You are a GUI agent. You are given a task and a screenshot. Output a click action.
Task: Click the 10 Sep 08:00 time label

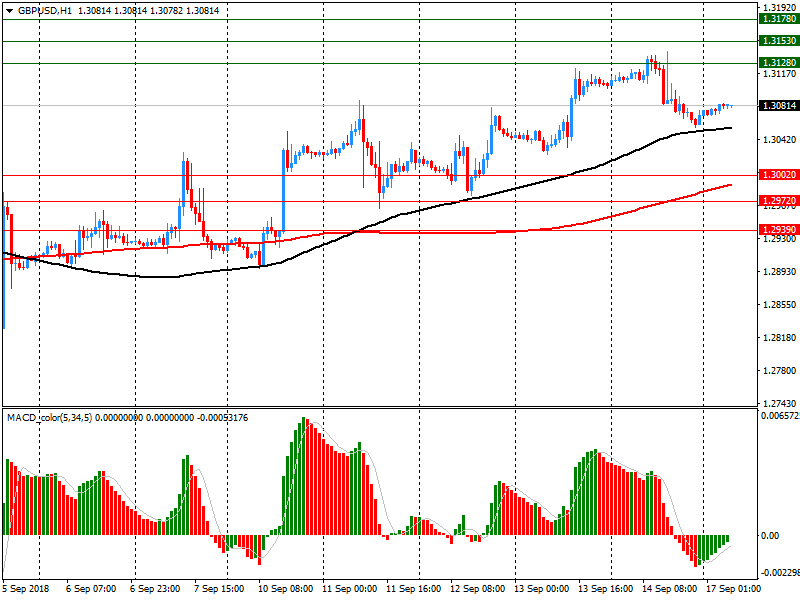click(285, 589)
